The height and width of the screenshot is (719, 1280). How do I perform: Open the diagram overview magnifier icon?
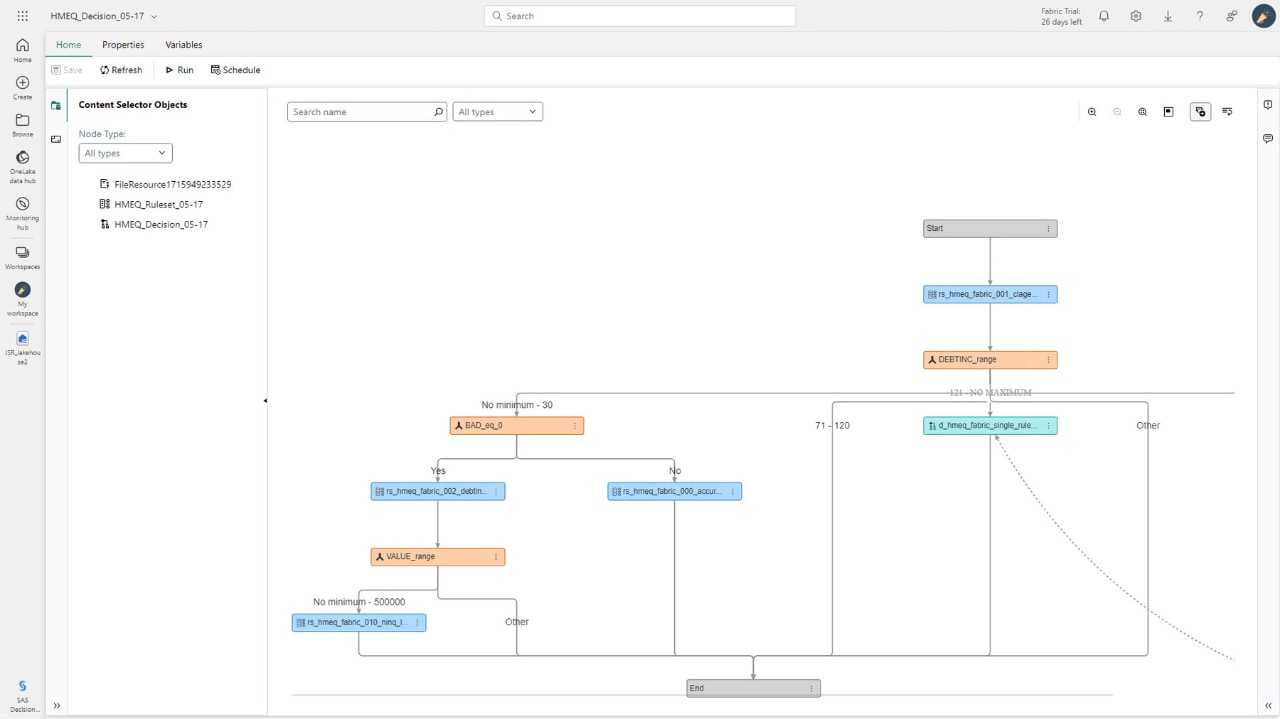coord(1142,111)
